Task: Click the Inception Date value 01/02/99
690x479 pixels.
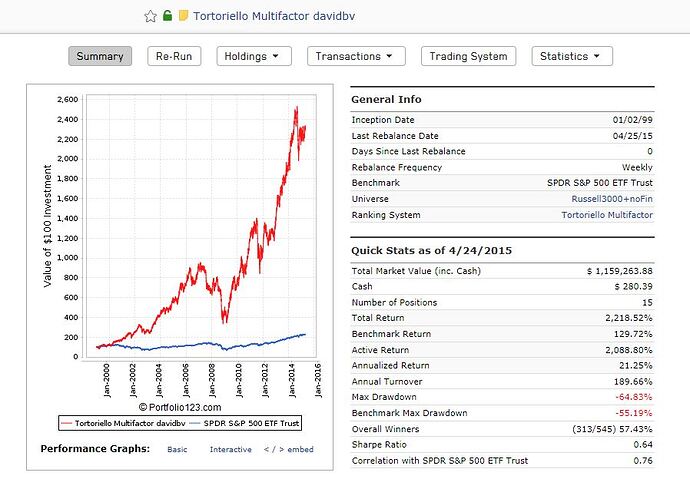Action: (632, 120)
